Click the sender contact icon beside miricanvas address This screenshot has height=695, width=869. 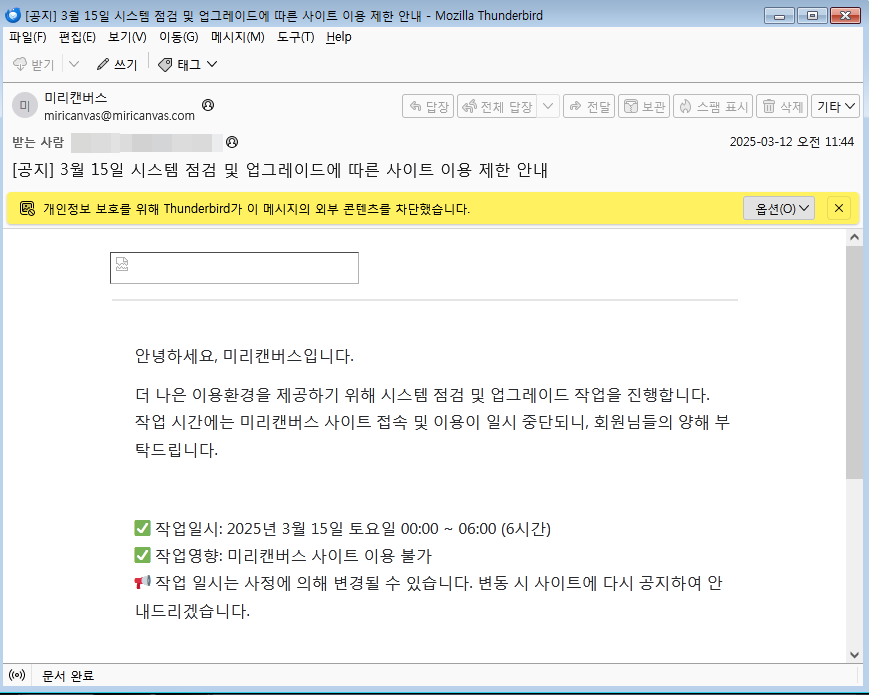tap(208, 105)
